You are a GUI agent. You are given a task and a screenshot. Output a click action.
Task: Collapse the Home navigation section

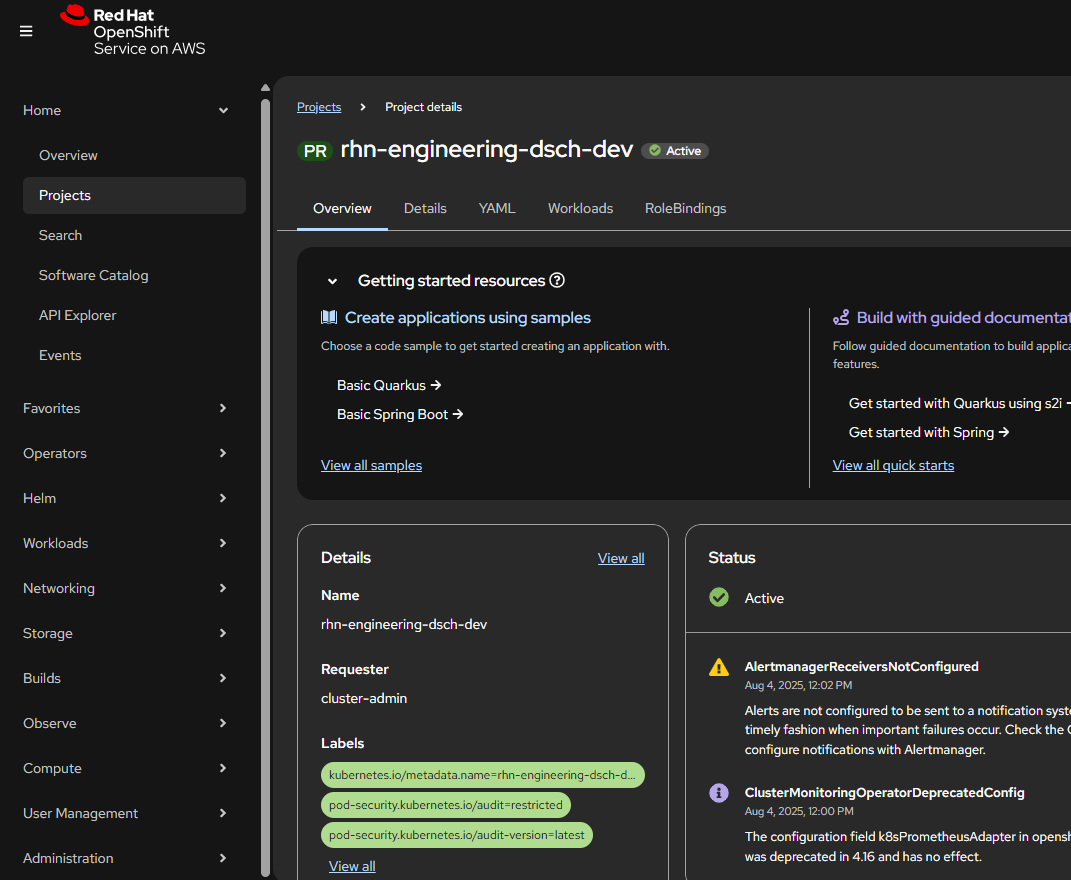[223, 111]
